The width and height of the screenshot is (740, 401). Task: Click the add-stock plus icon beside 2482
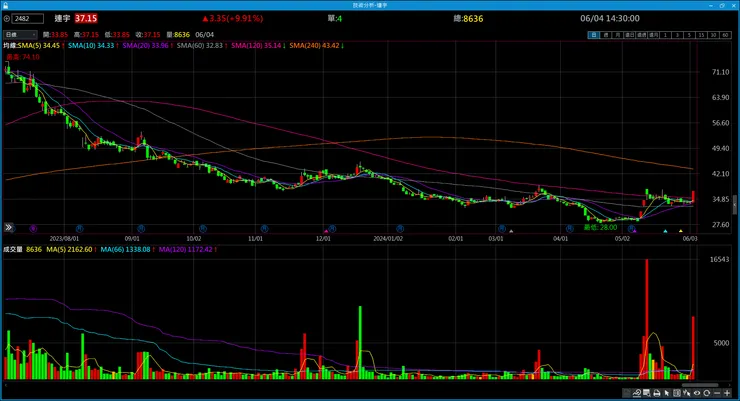point(7,19)
